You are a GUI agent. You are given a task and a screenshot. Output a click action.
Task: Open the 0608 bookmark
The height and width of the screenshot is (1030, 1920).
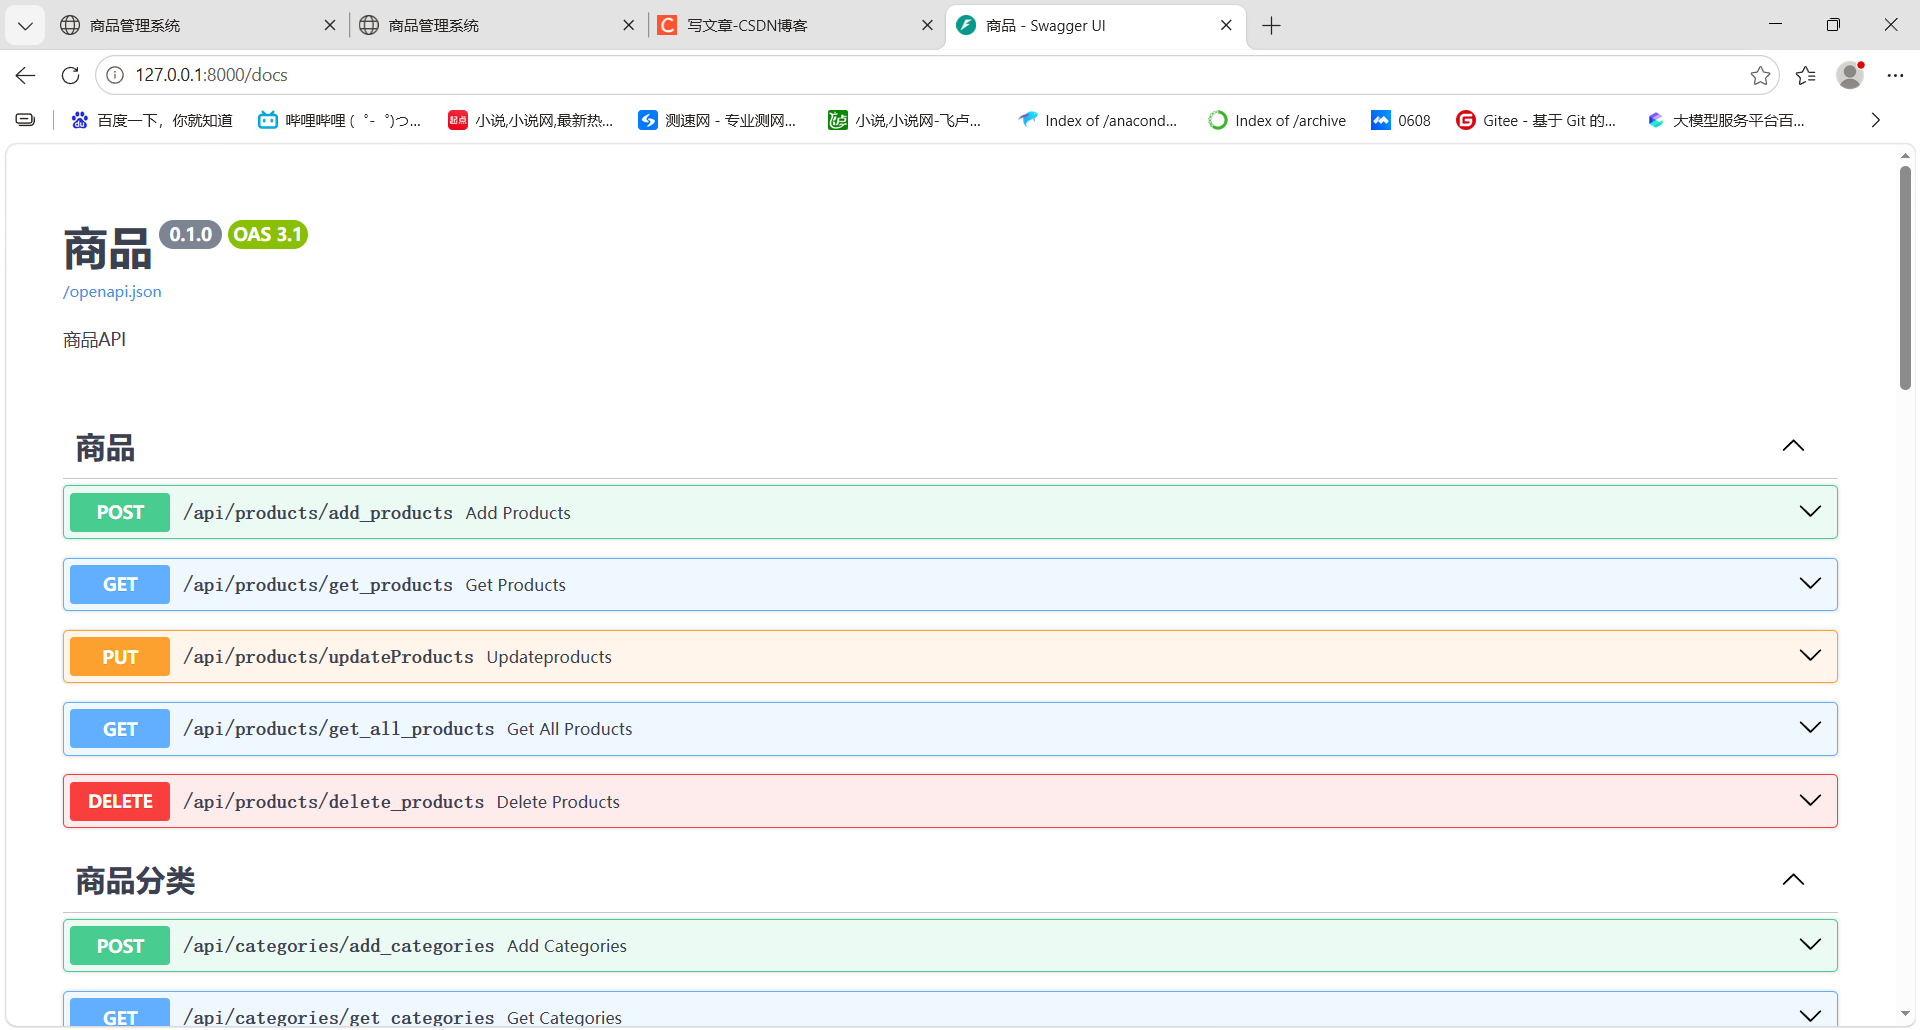click(x=1401, y=120)
